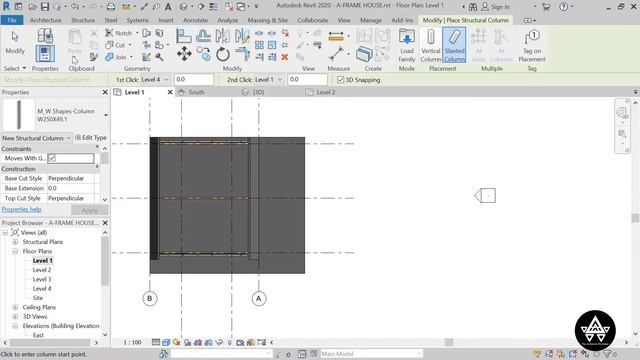The width and height of the screenshot is (640, 360).
Task: Open the New Structural Columns filter dropdown
Action: [x=37, y=138]
